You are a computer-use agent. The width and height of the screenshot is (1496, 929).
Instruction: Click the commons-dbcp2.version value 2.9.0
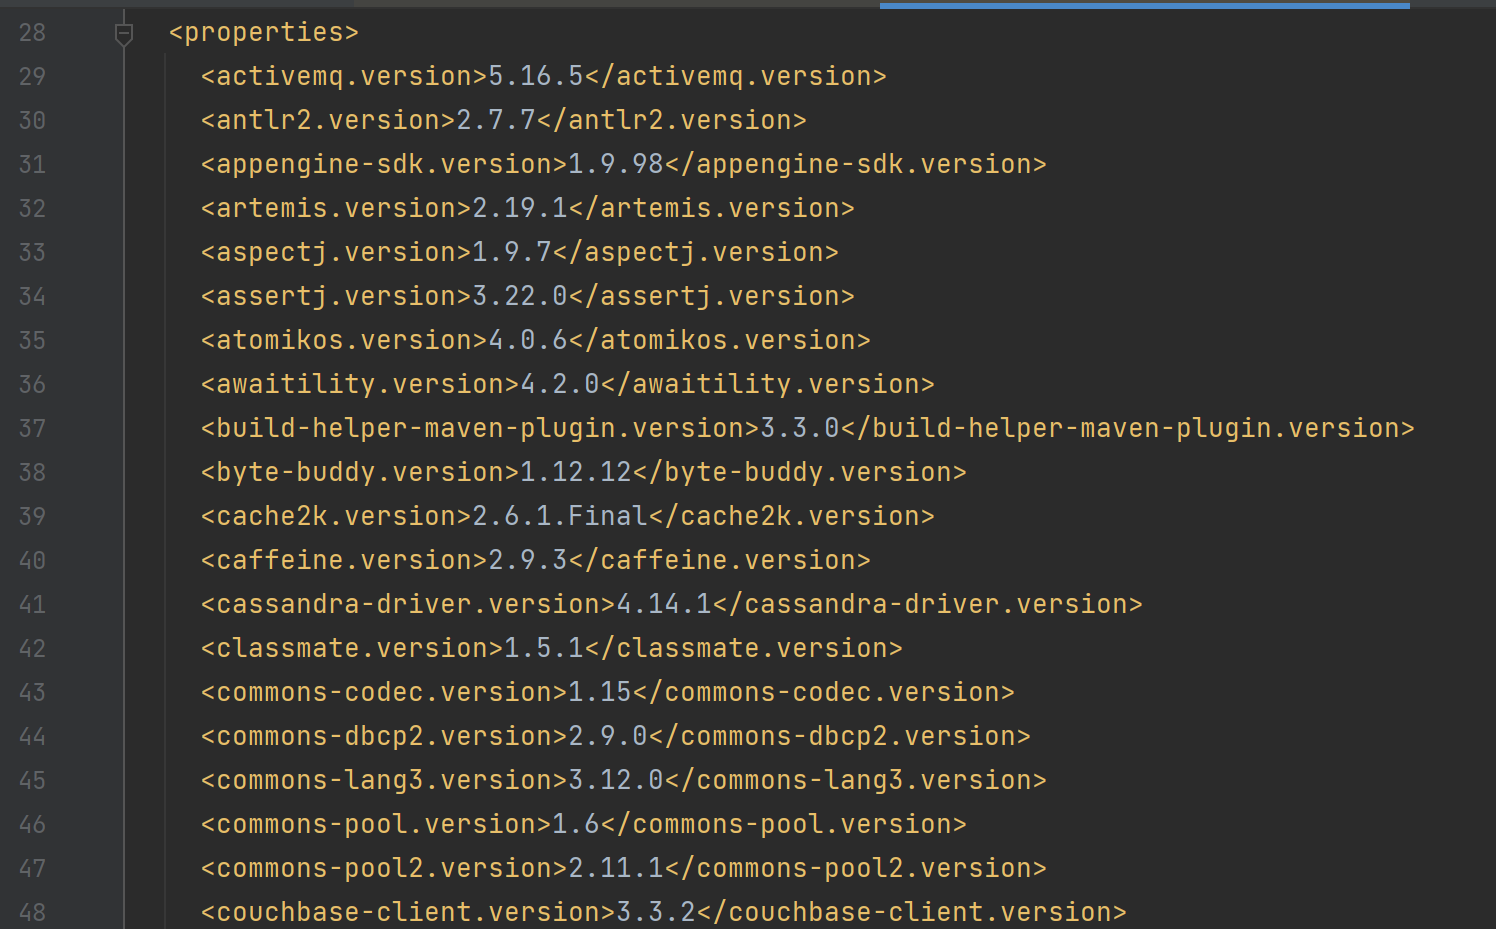(x=608, y=736)
